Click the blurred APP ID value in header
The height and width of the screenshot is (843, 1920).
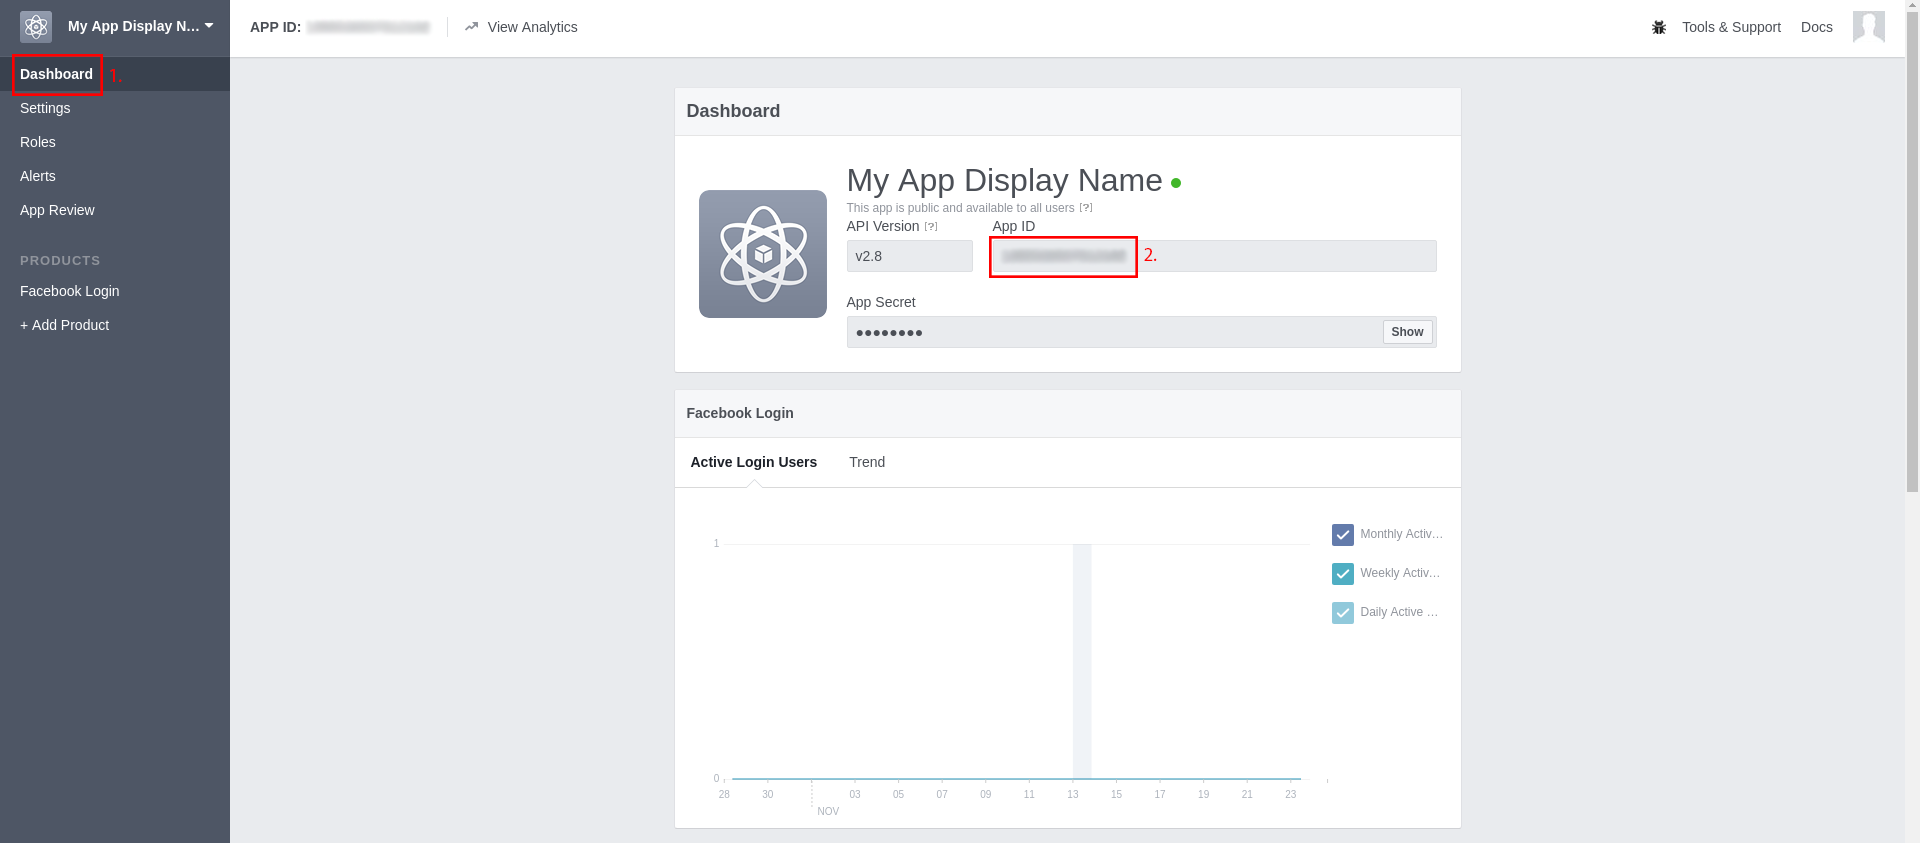(368, 27)
